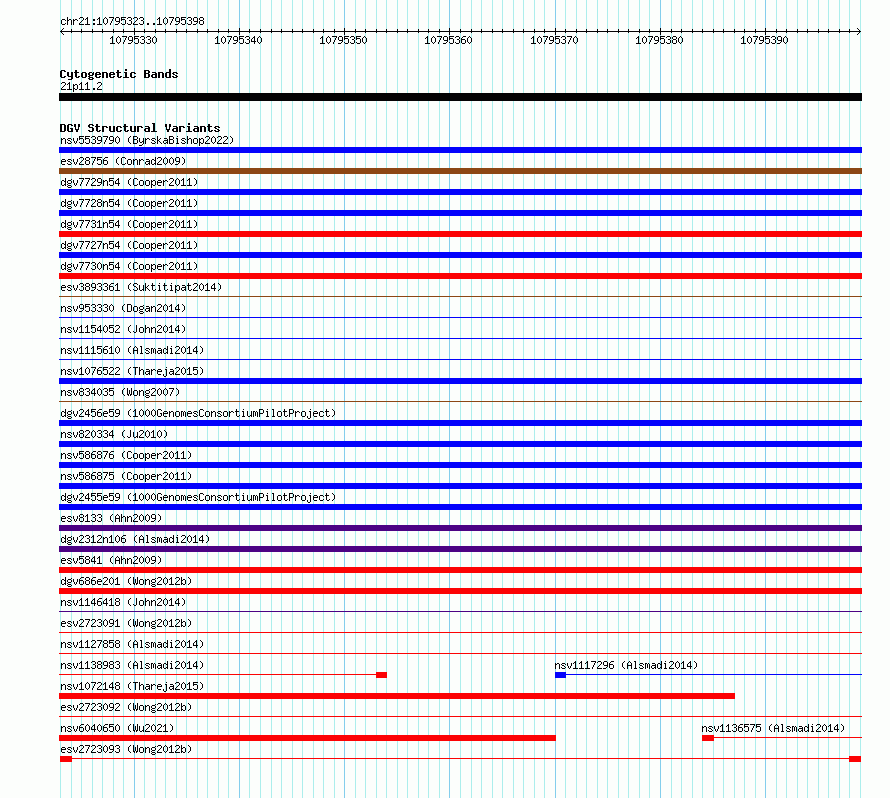
Task: Select the red dgv7731n54 Cooper2011 bar
Action: click(460, 234)
